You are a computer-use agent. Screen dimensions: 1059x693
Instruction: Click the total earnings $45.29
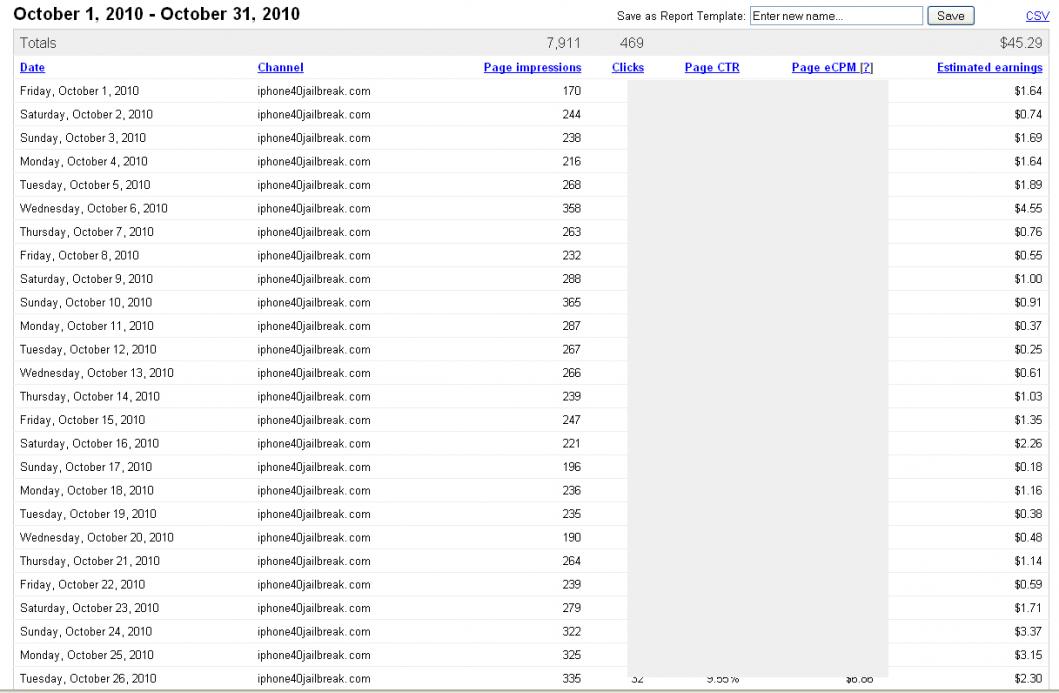click(1021, 43)
